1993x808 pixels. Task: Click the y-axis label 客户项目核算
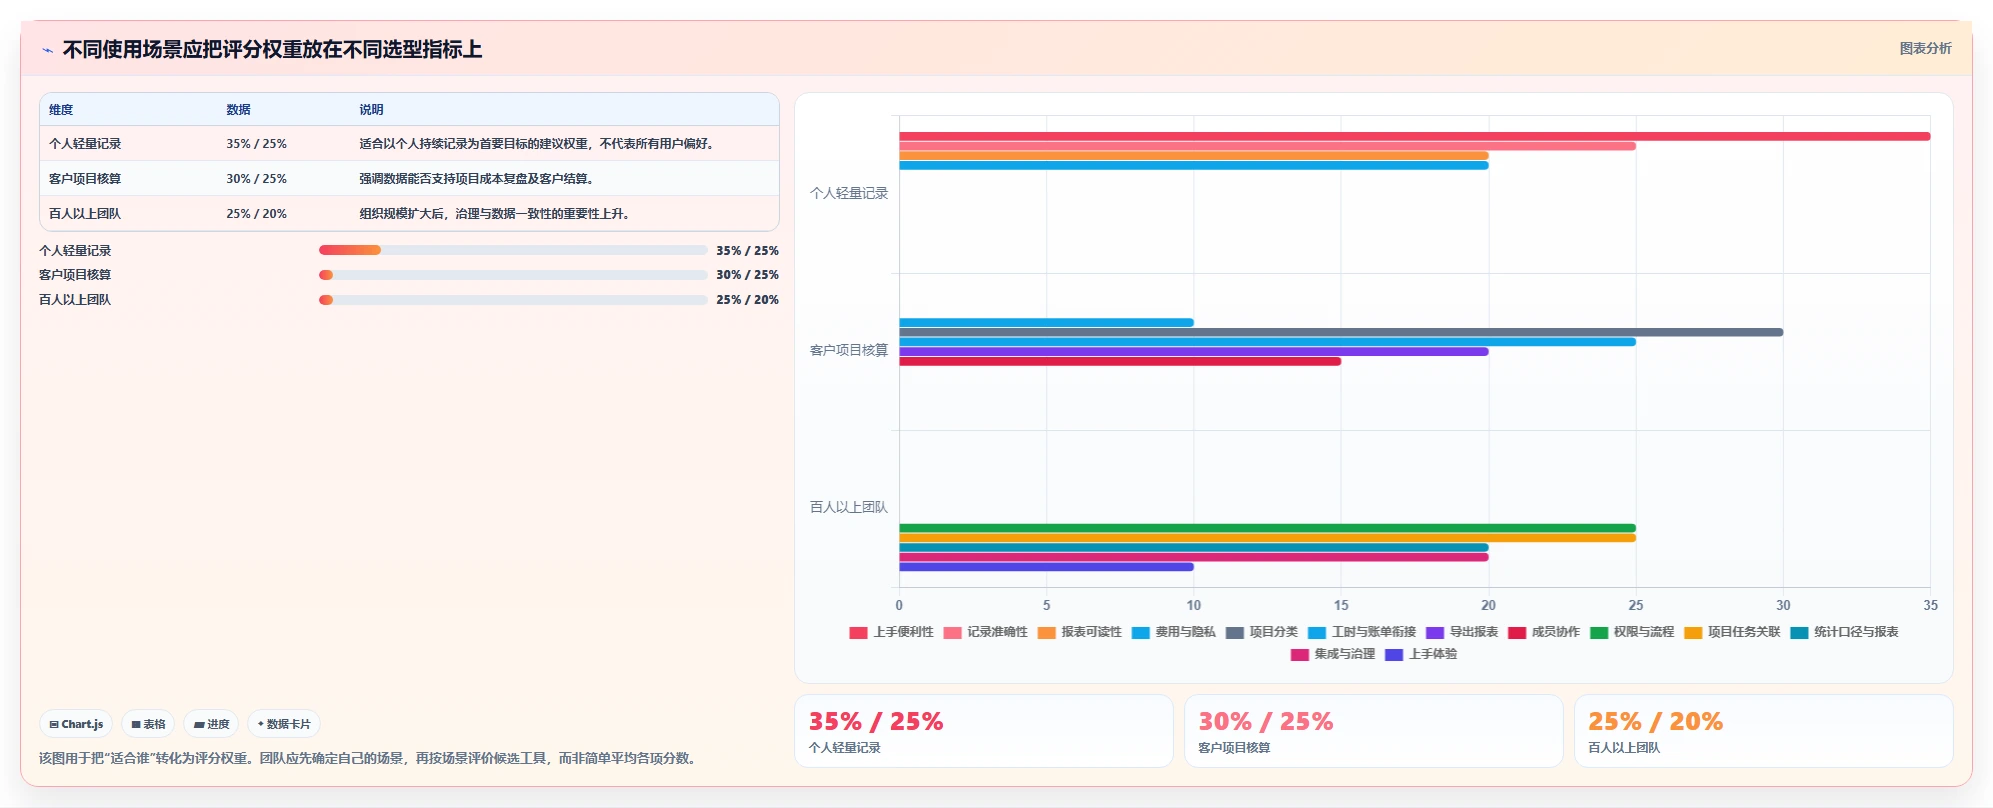click(x=849, y=350)
